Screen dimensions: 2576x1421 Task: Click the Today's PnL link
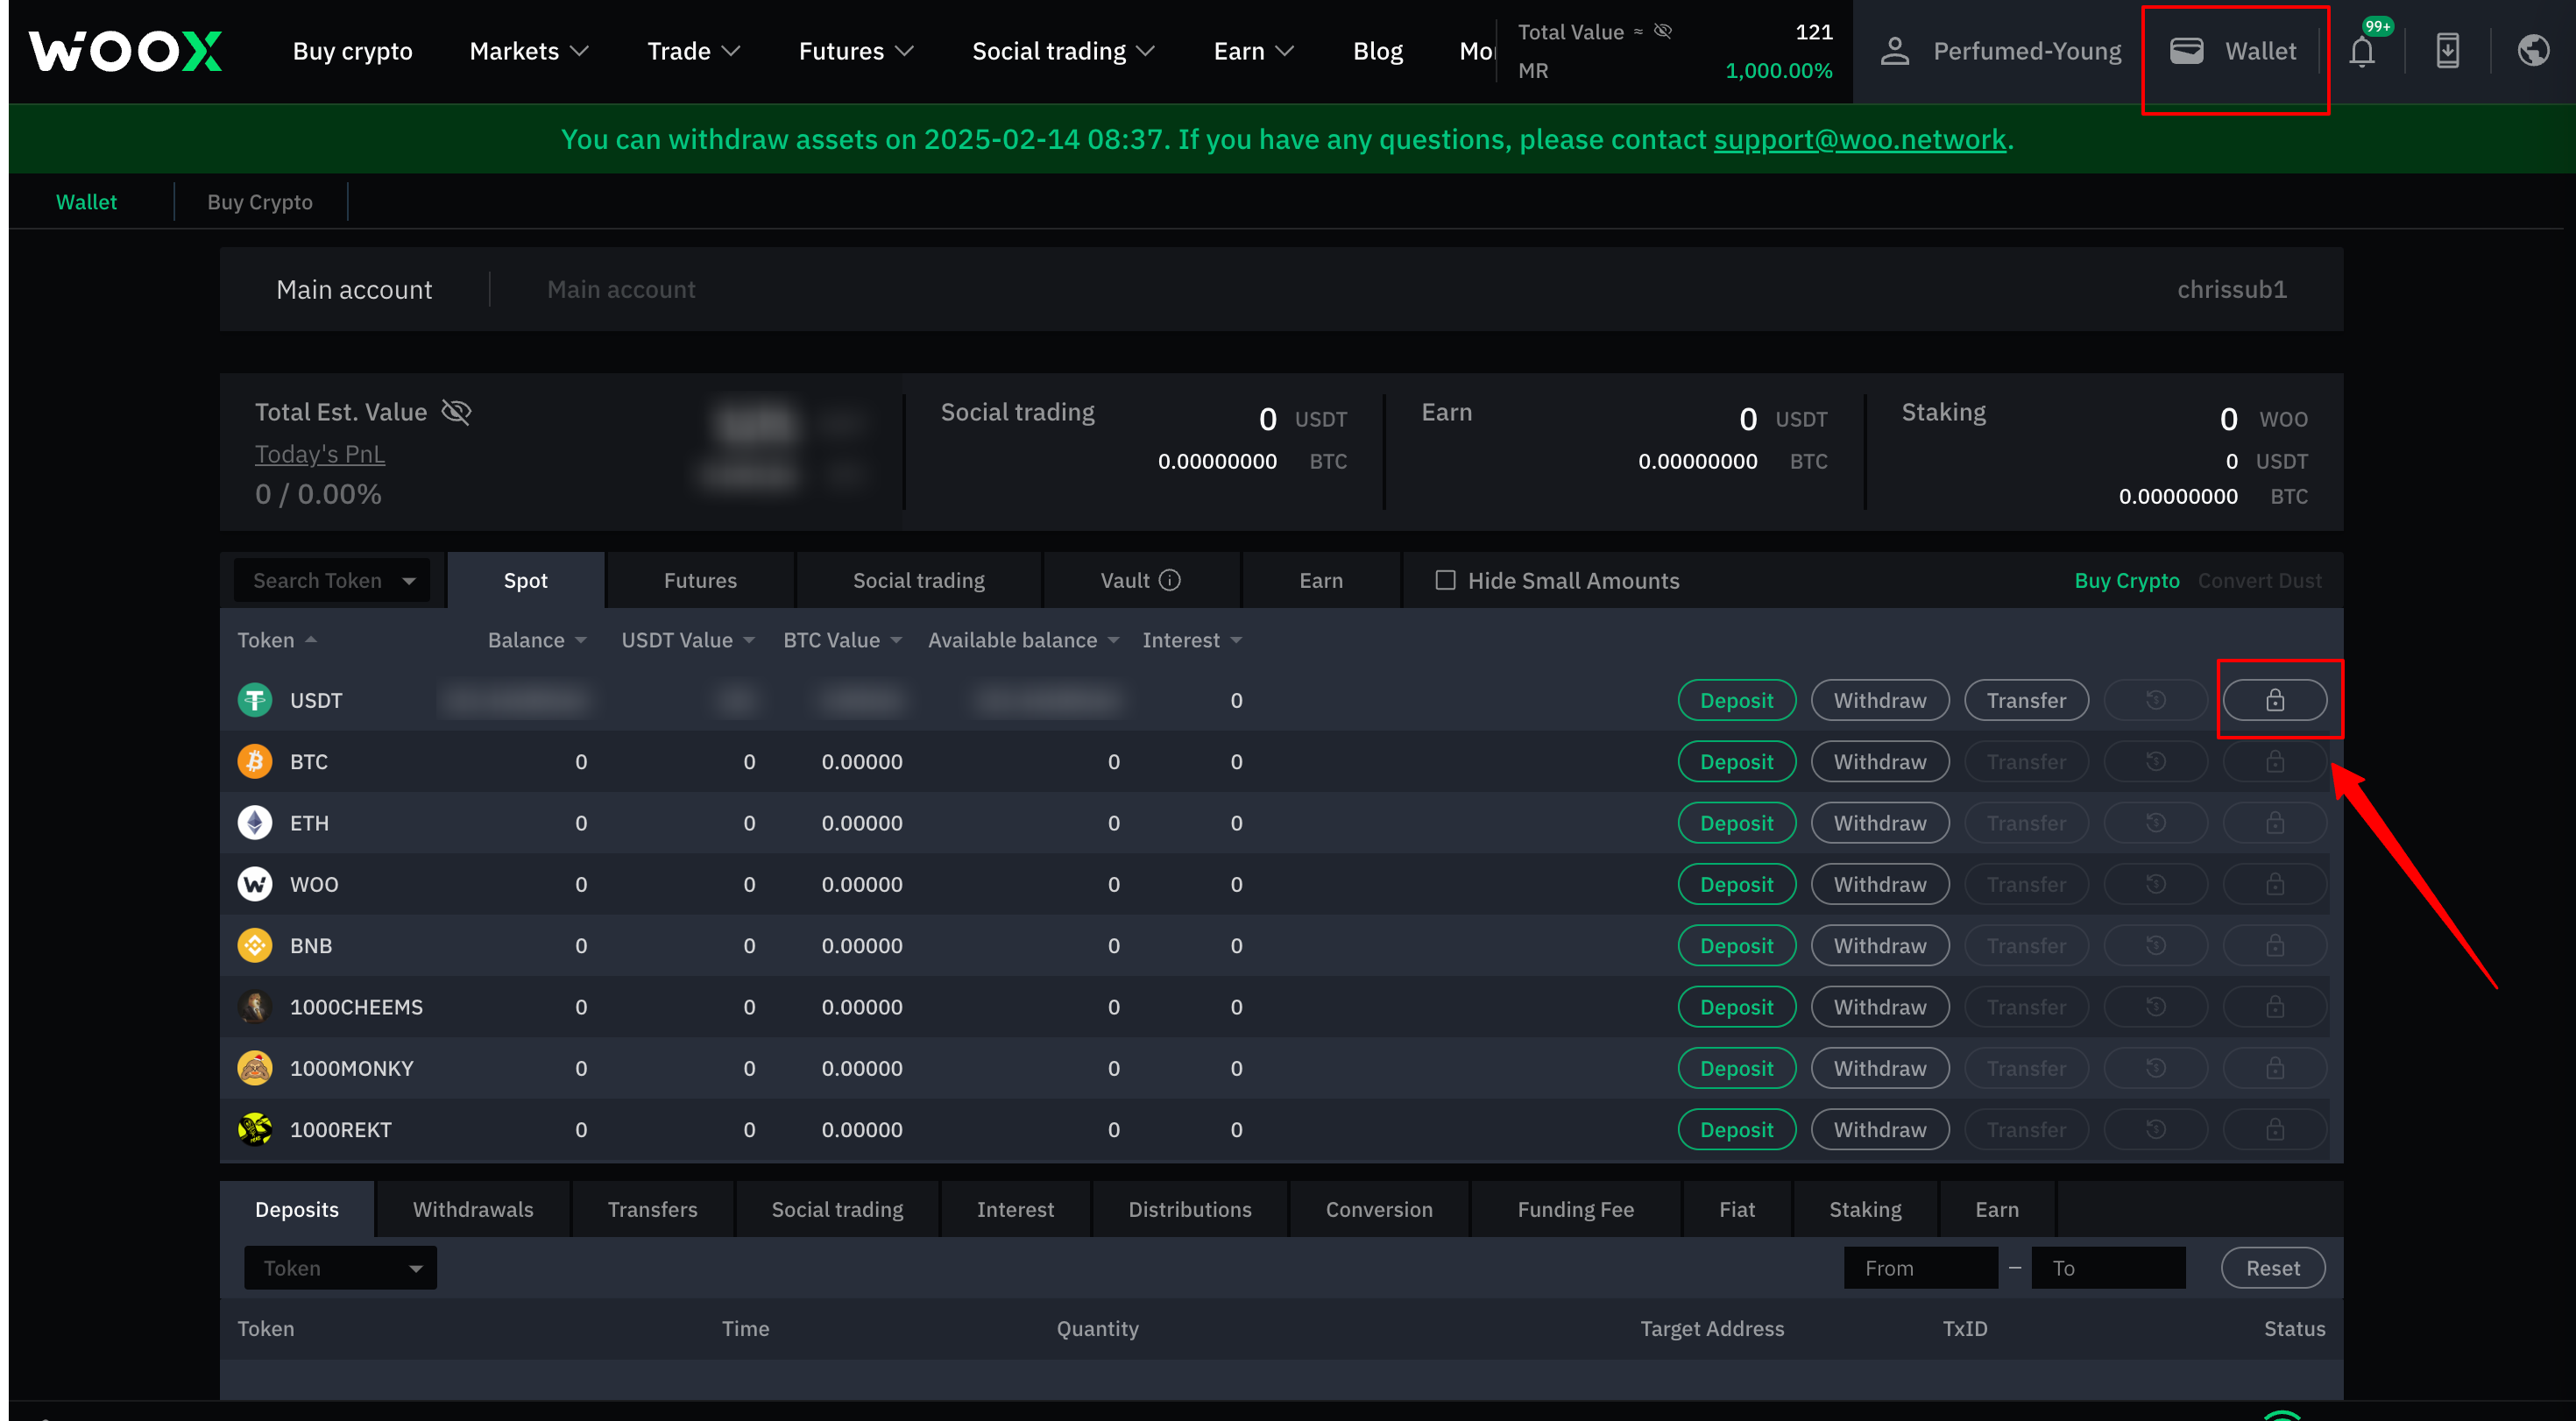coord(319,454)
